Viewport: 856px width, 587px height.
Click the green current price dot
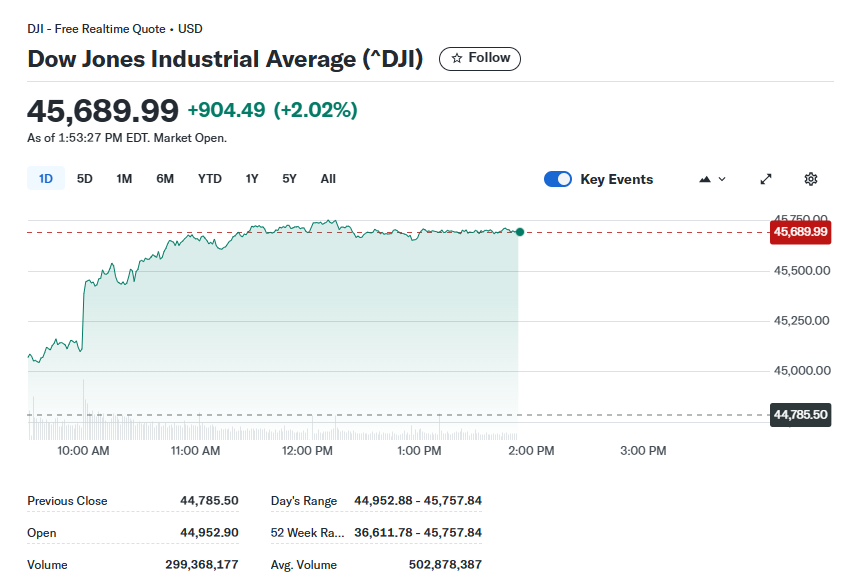pyautogui.click(x=519, y=232)
